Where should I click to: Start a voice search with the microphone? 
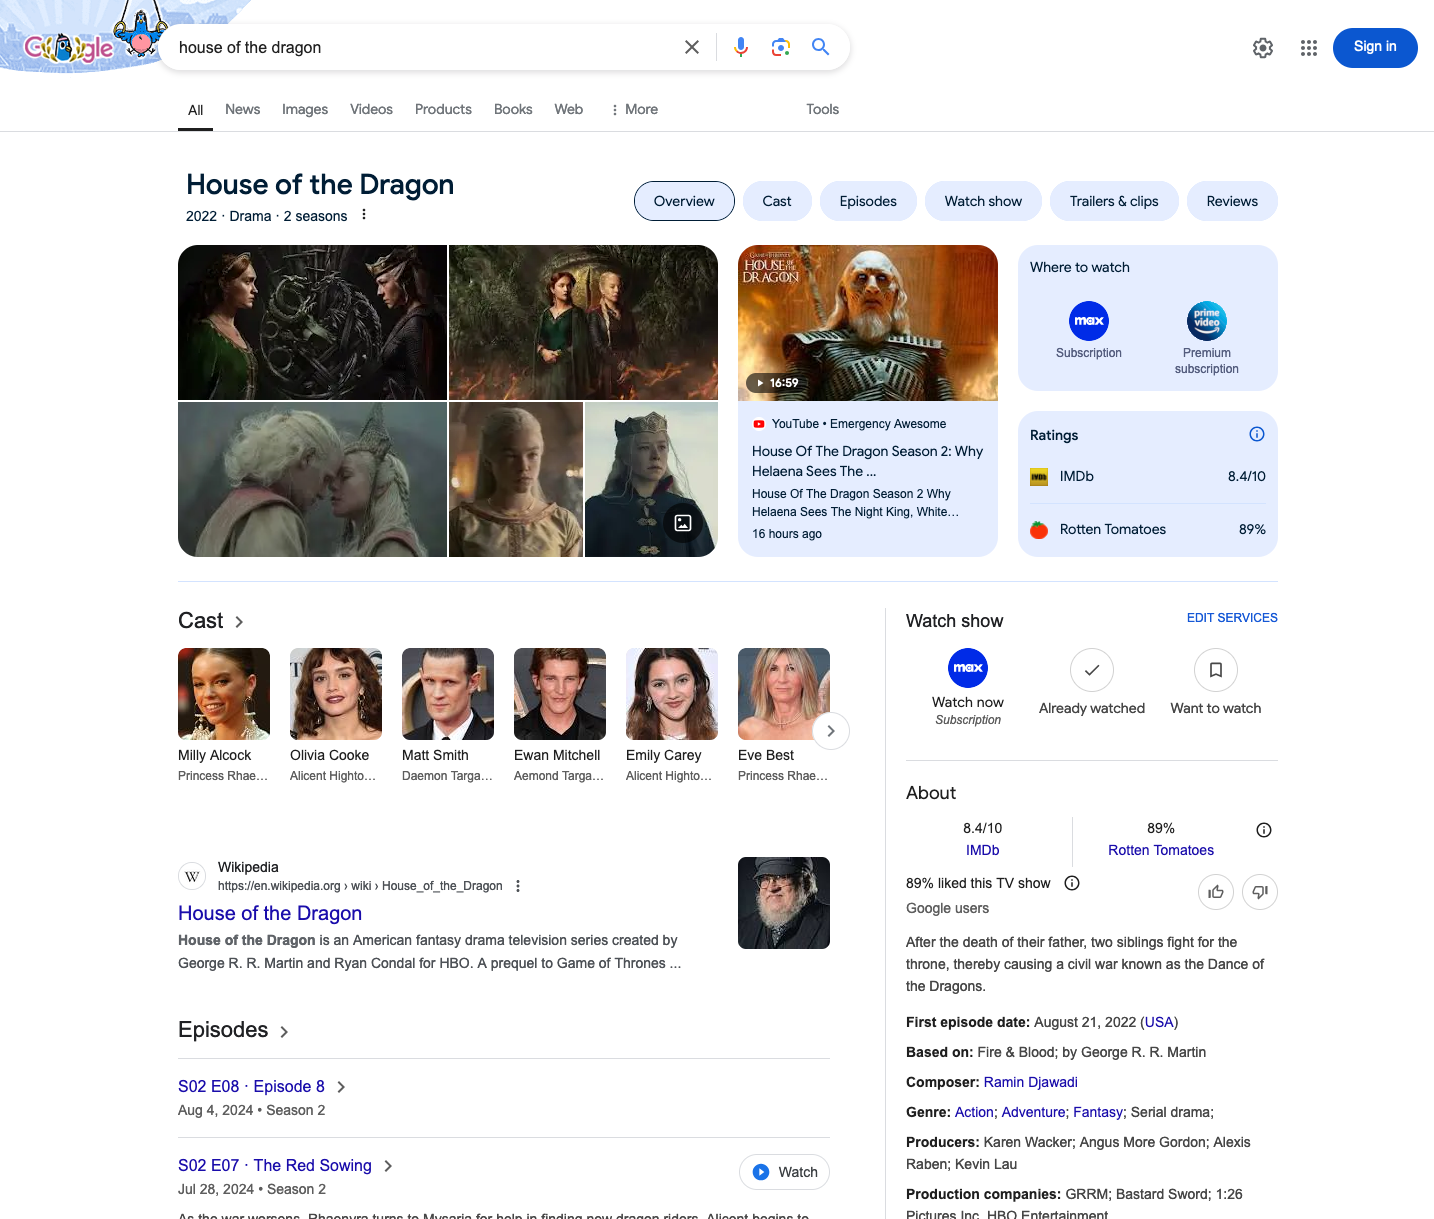[740, 47]
